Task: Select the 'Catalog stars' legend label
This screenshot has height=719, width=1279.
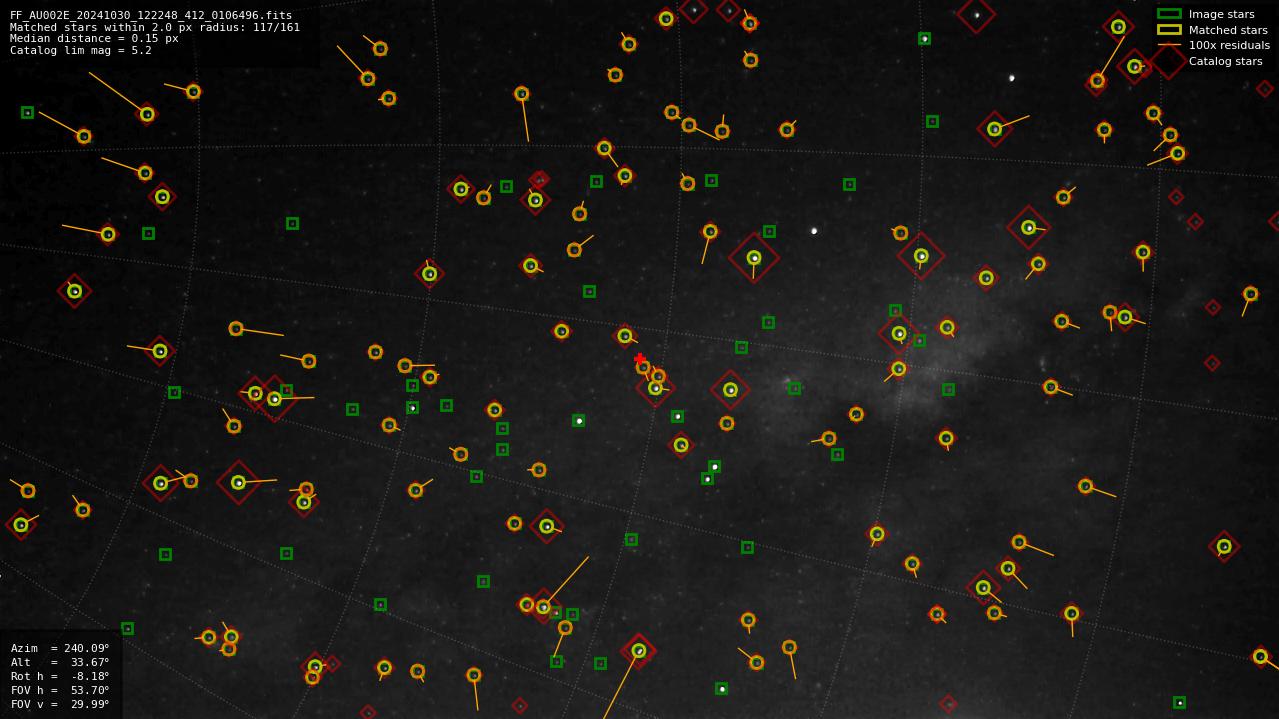Action: coord(1225,61)
